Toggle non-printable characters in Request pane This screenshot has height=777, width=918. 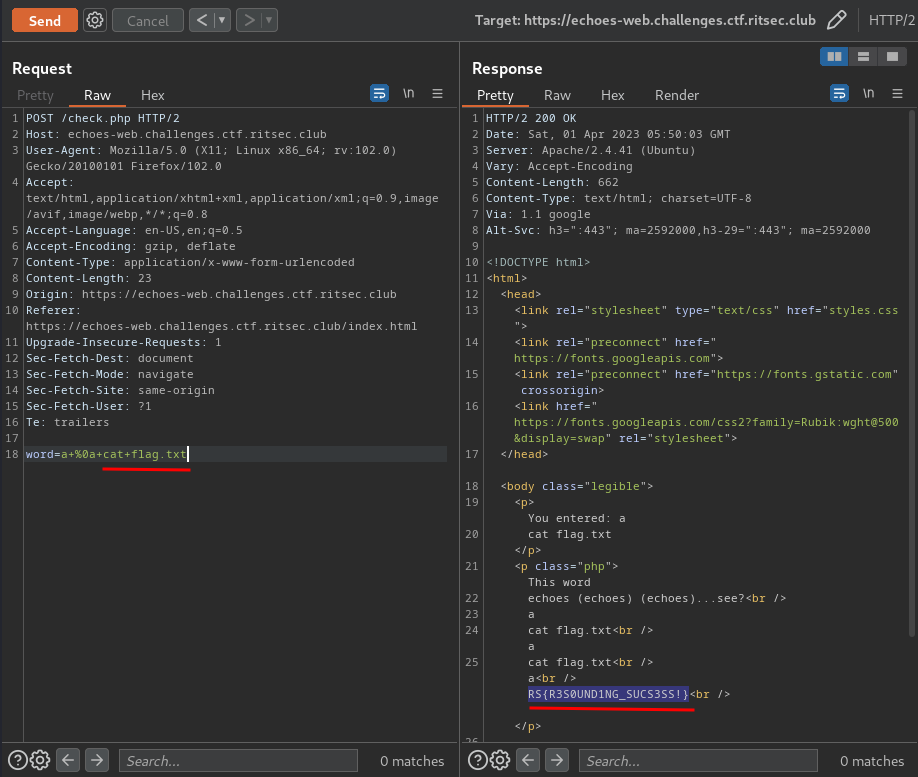(409, 93)
